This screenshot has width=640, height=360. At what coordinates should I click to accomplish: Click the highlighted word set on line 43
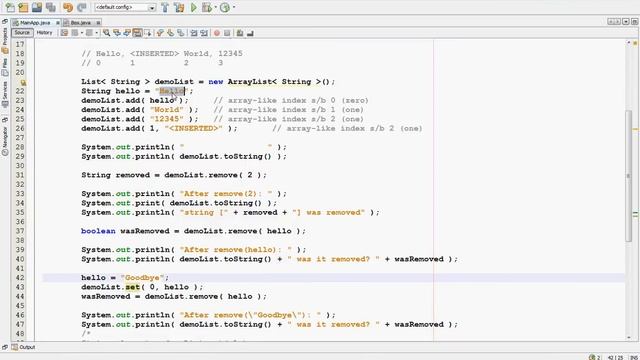[133, 287]
